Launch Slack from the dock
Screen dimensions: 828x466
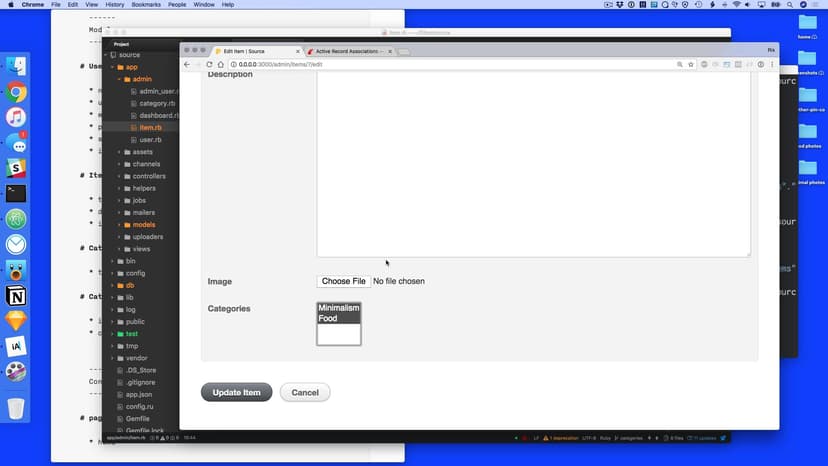pos(16,168)
